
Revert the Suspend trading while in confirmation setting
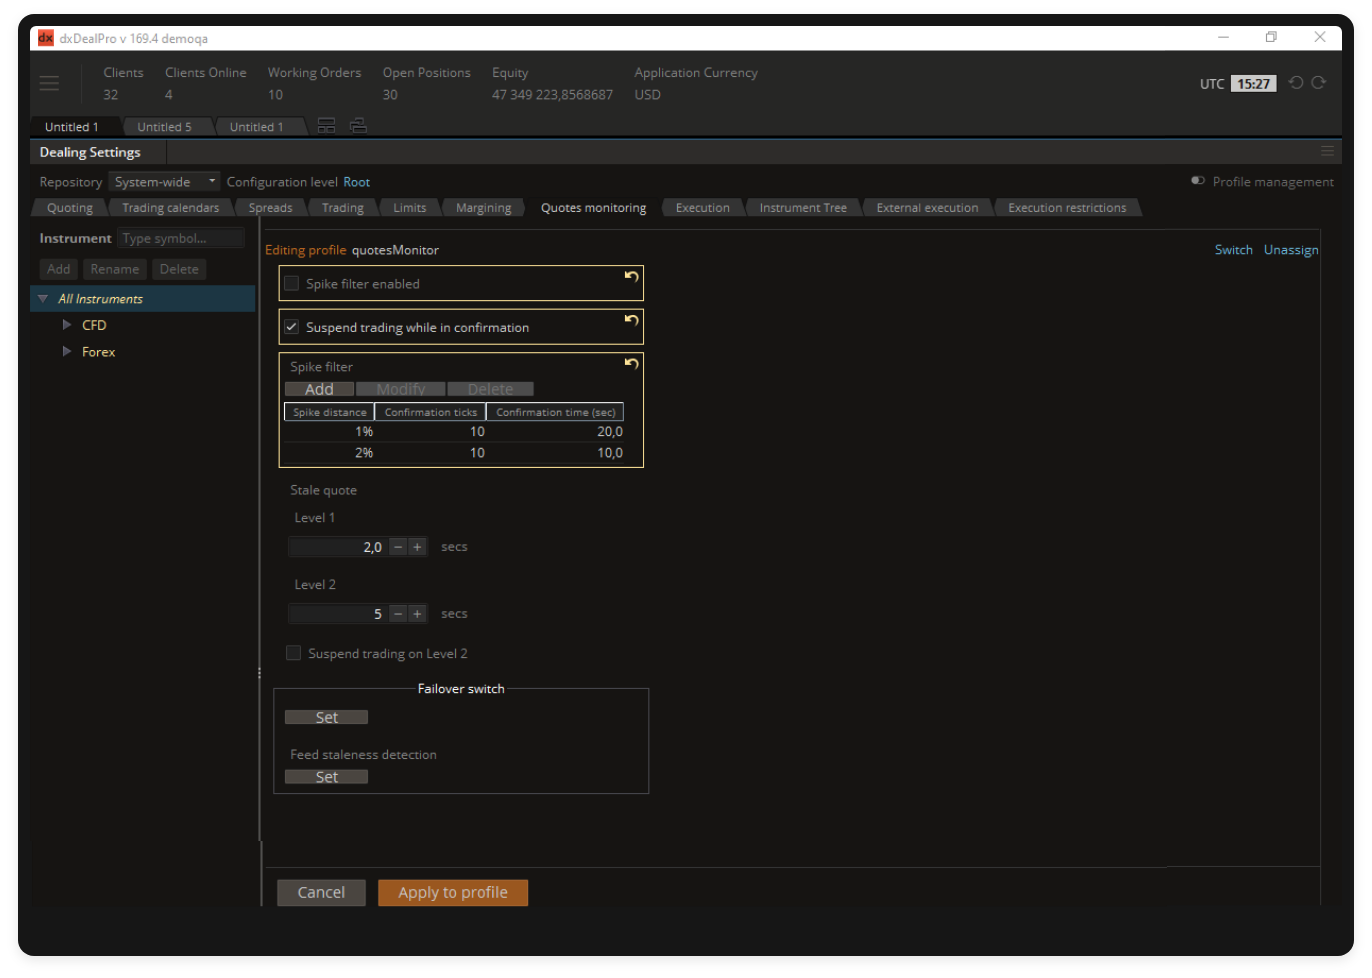(631, 321)
